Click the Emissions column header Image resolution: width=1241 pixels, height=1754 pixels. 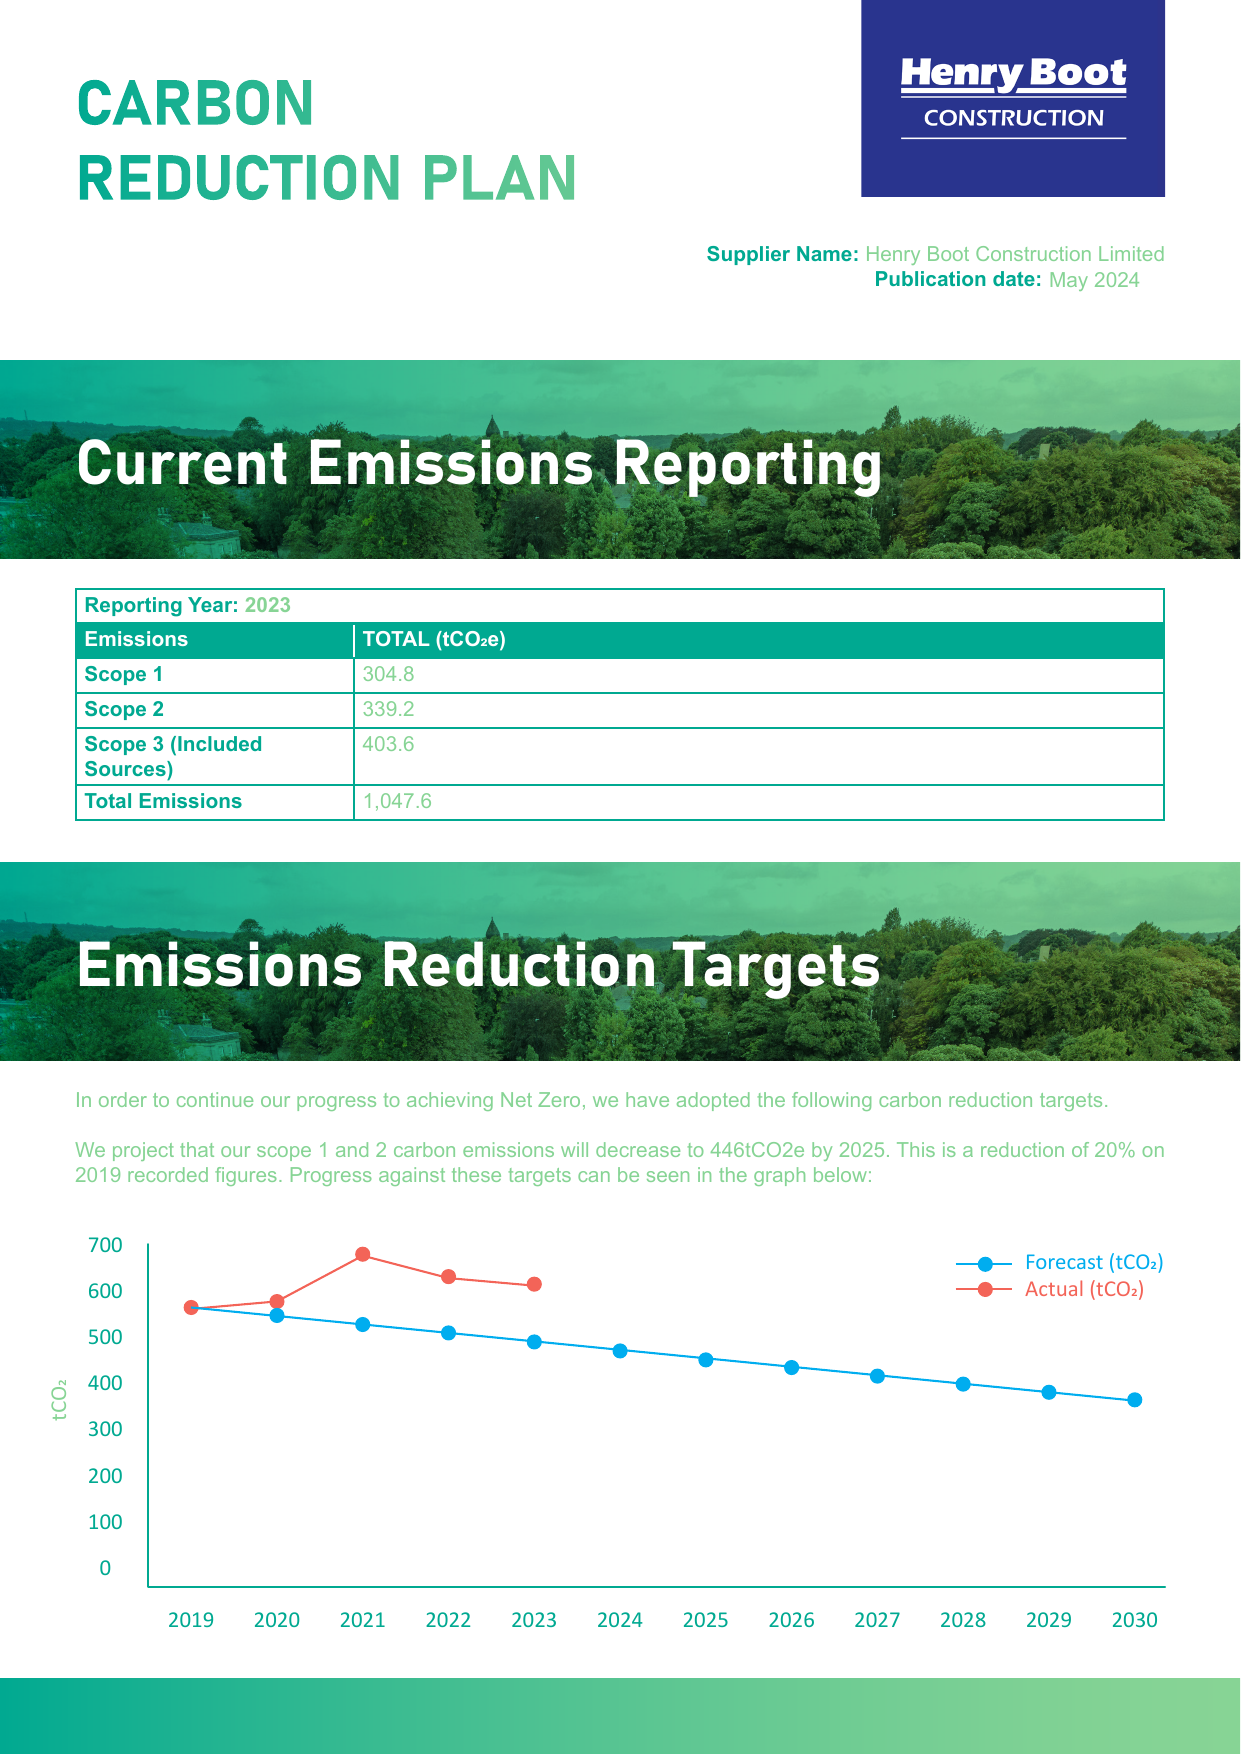[x=136, y=639]
